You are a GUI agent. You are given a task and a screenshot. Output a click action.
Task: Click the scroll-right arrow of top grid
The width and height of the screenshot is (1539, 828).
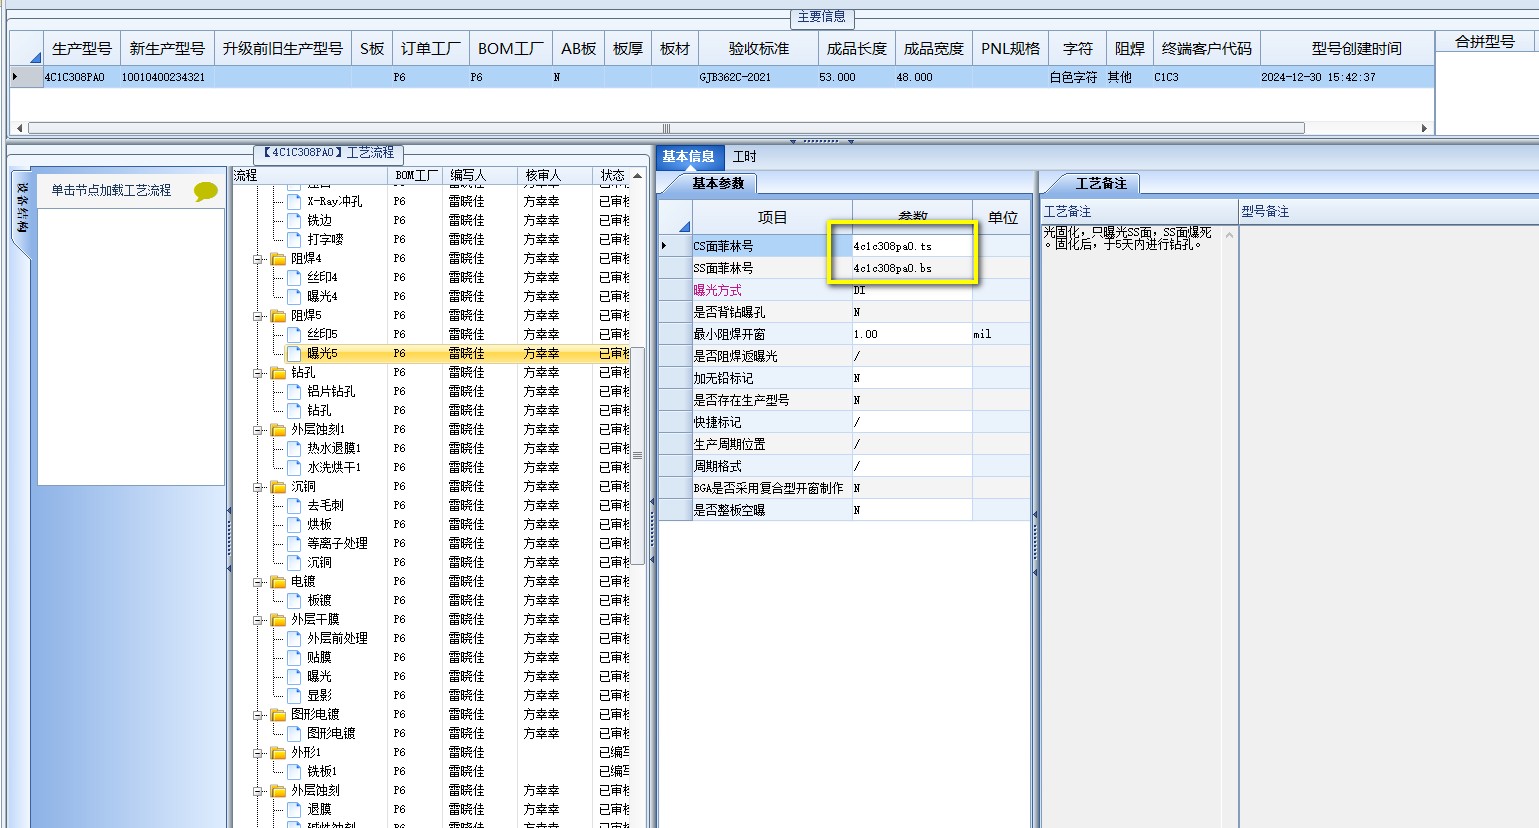click(x=1424, y=128)
